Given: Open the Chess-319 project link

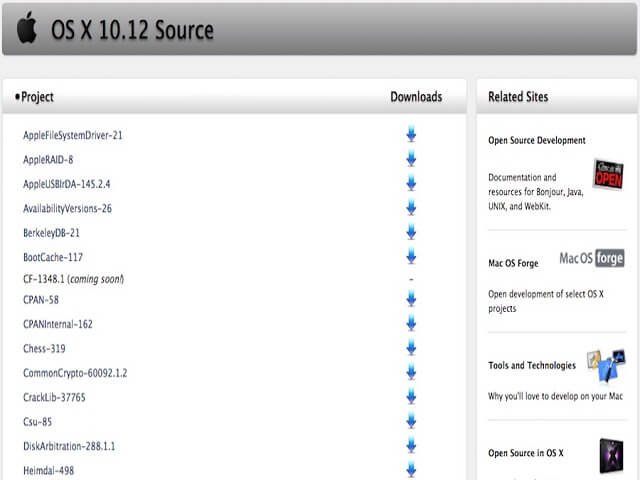Looking at the screenshot, I should [44, 349].
